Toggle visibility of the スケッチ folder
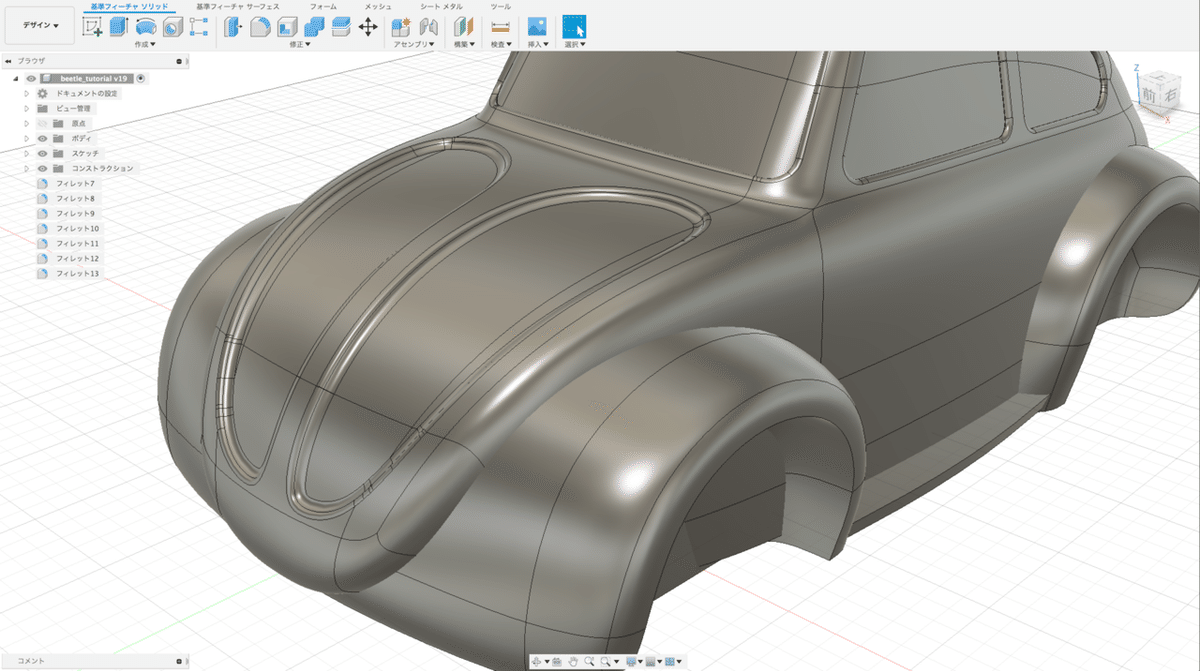This screenshot has width=1200, height=671. (x=43, y=153)
